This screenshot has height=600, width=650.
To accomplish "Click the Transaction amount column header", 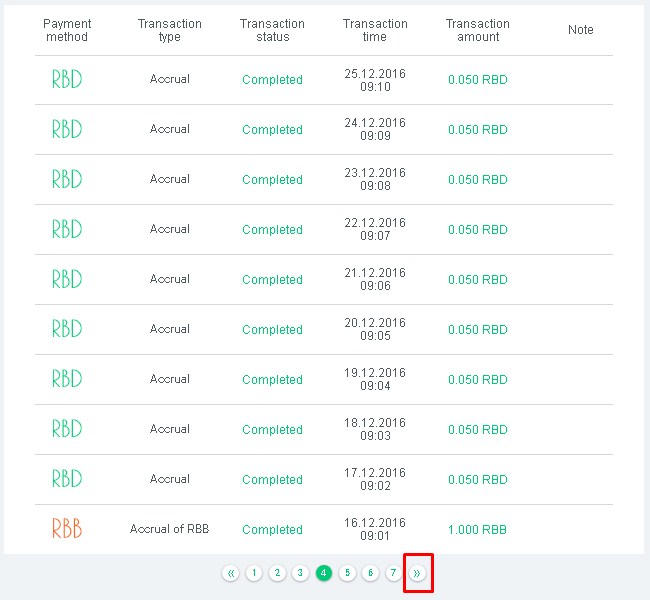I will 477,30.
